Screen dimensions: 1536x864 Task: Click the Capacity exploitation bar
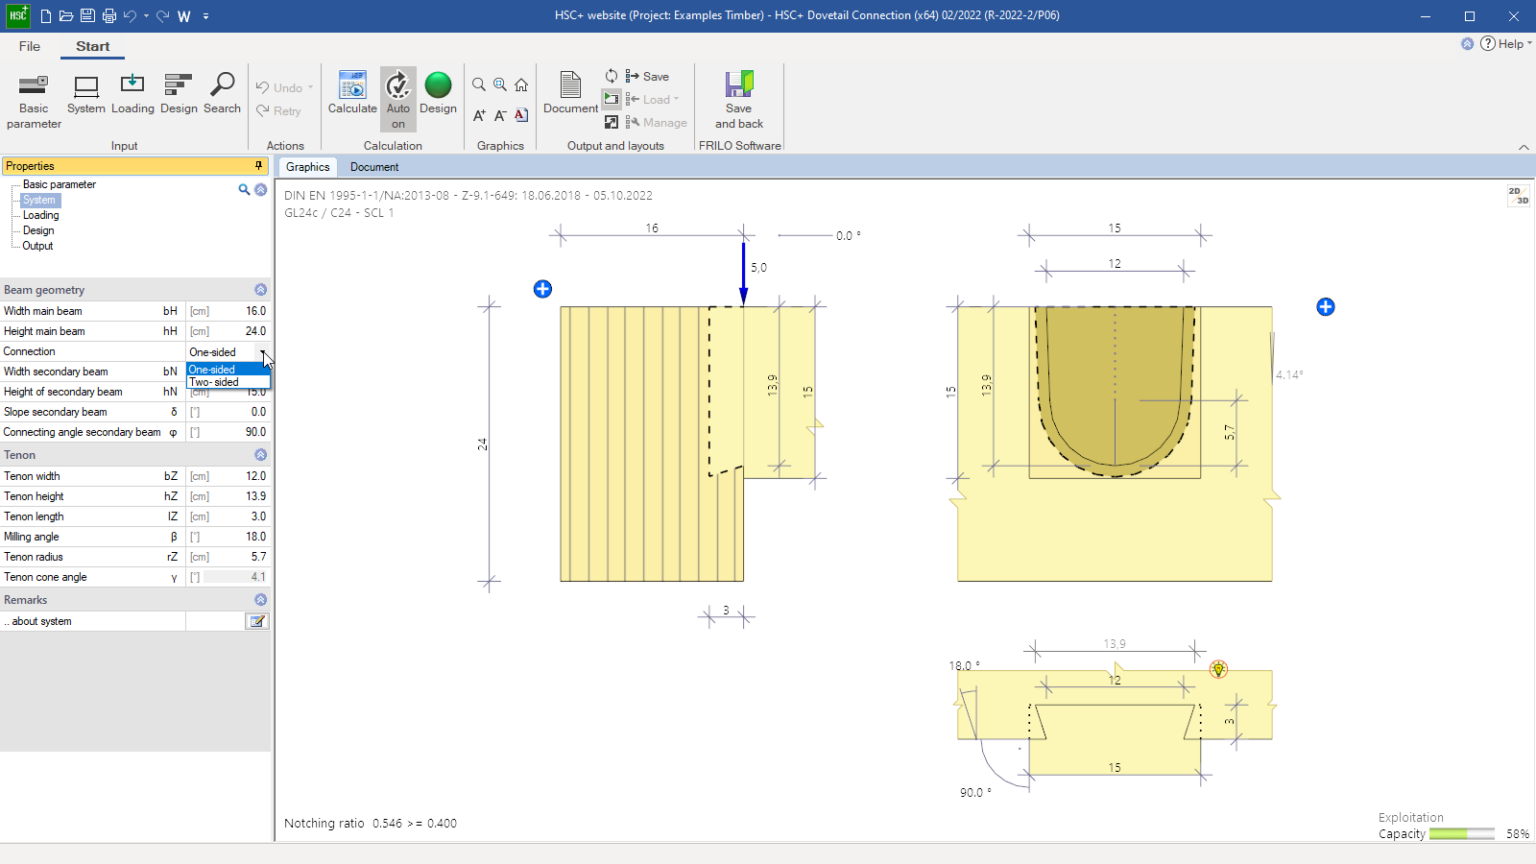tap(1461, 834)
